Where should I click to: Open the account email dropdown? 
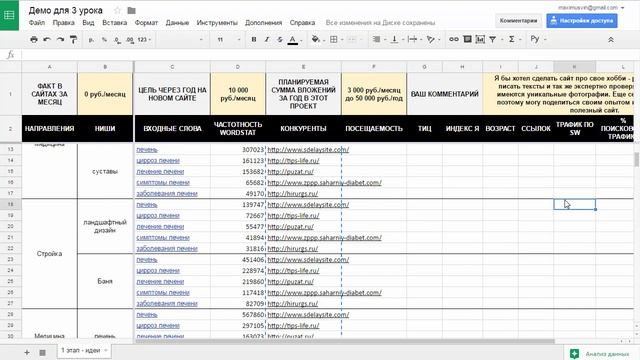(x=591, y=8)
